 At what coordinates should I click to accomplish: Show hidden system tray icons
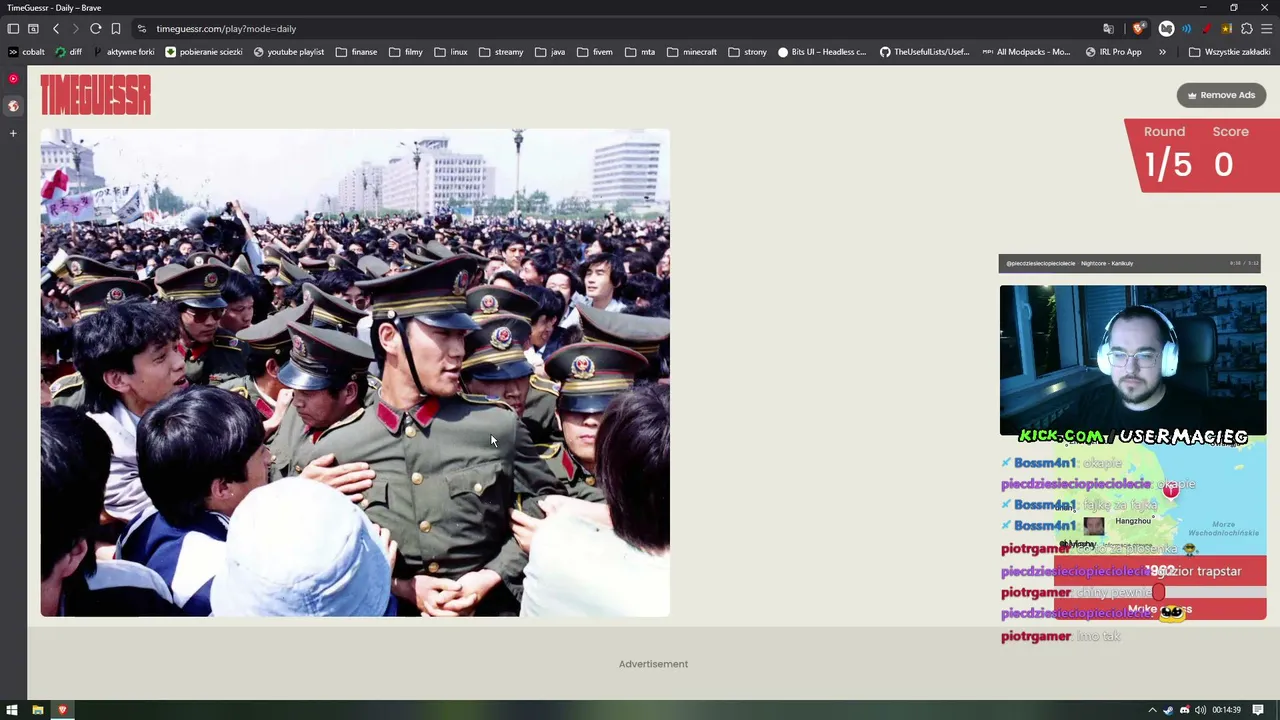point(1152,710)
